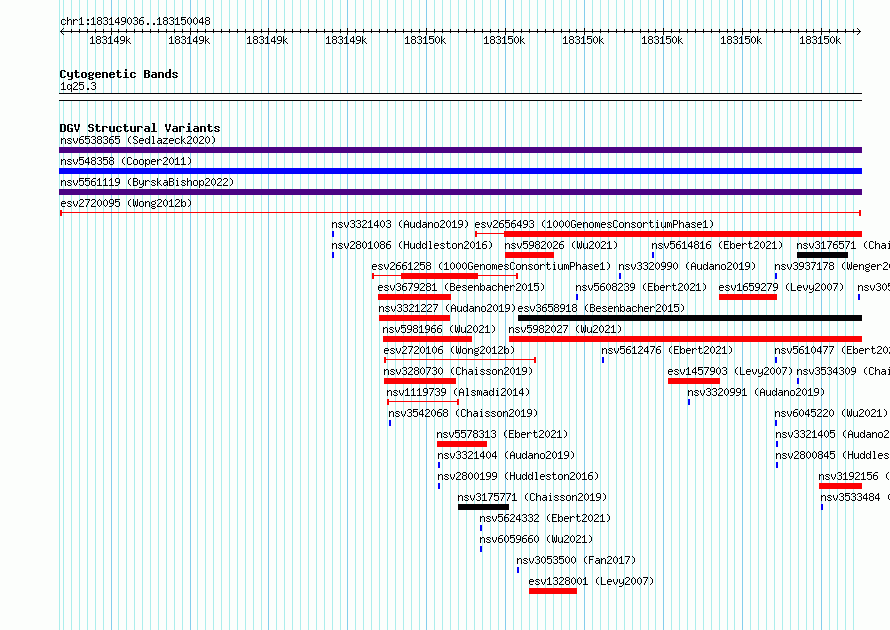
Task: Click the black bar of esv3658918 (Besenbacher2015)
Action: (x=690, y=318)
